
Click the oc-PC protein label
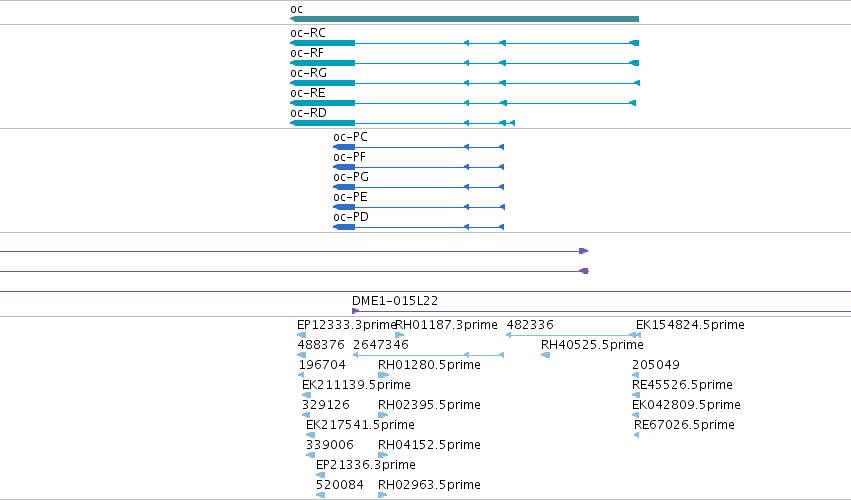coord(350,137)
